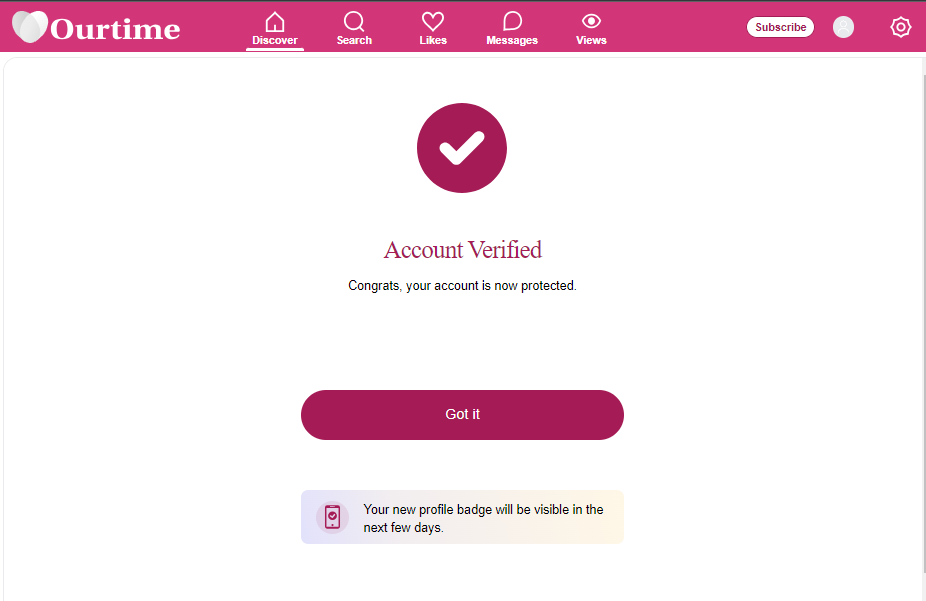Click the profile badge visibility notice
Screen dimensions: 926x601
462,517
